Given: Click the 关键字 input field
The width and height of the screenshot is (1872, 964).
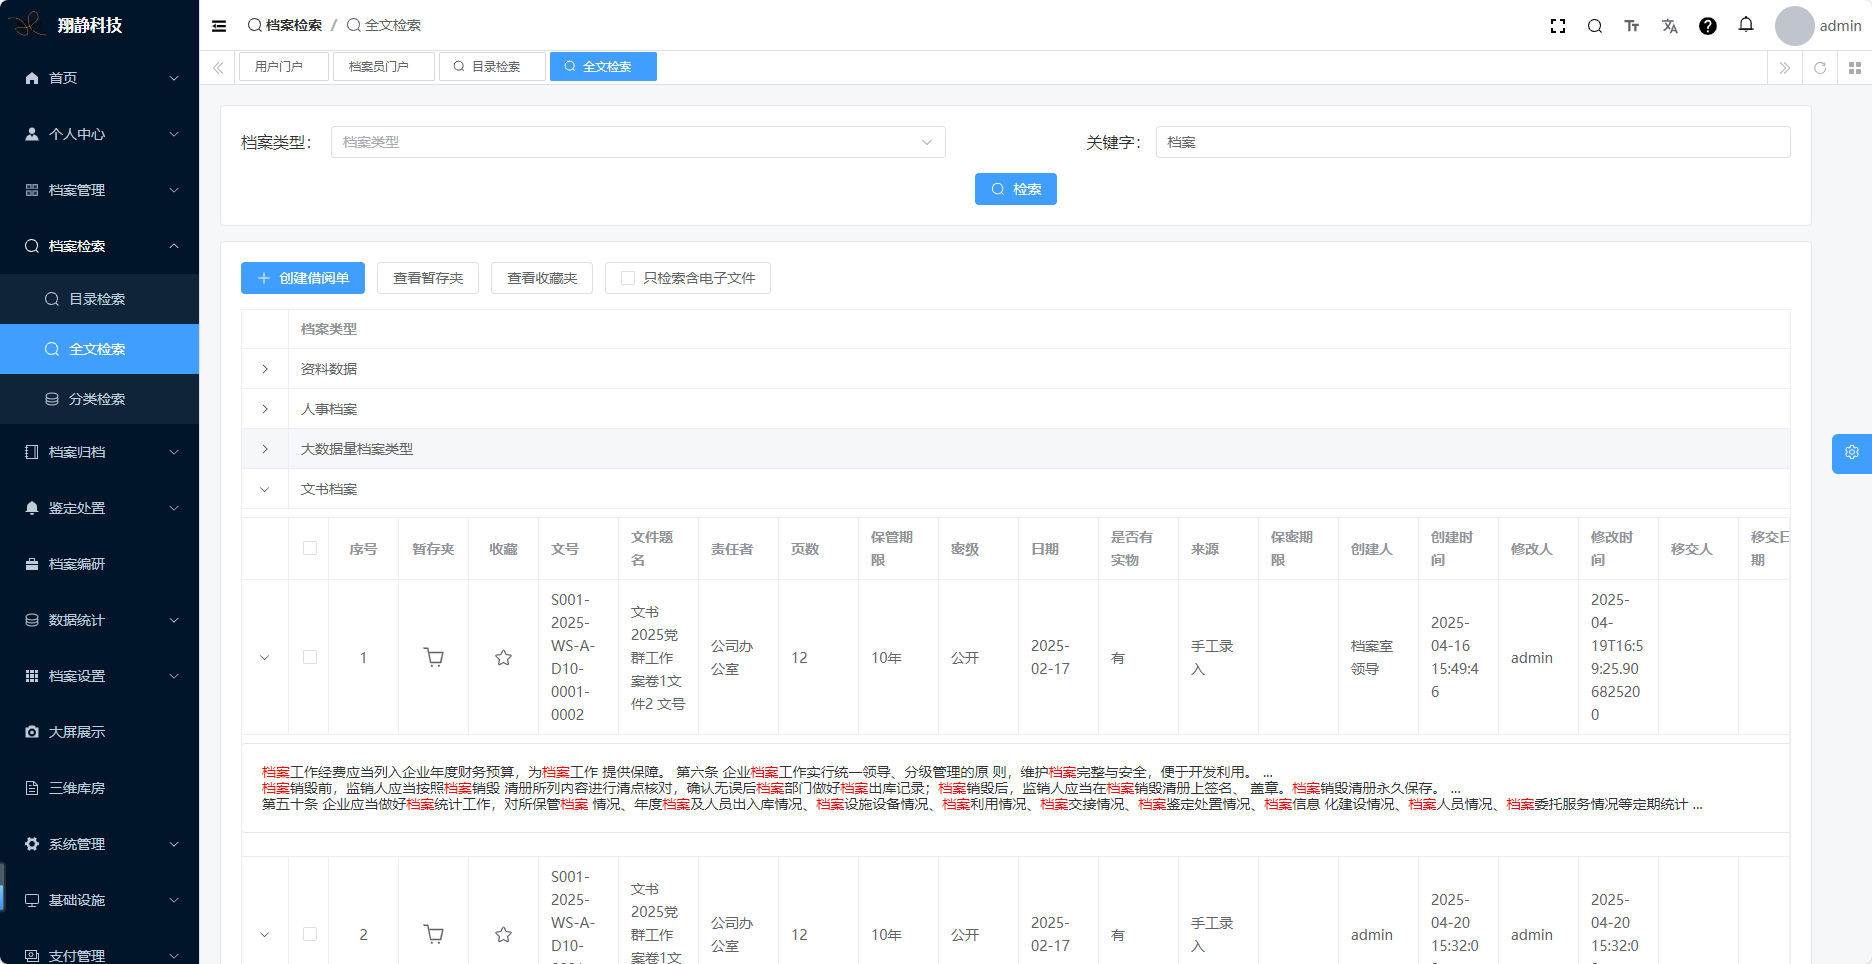Looking at the screenshot, I should pos(1472,142).
